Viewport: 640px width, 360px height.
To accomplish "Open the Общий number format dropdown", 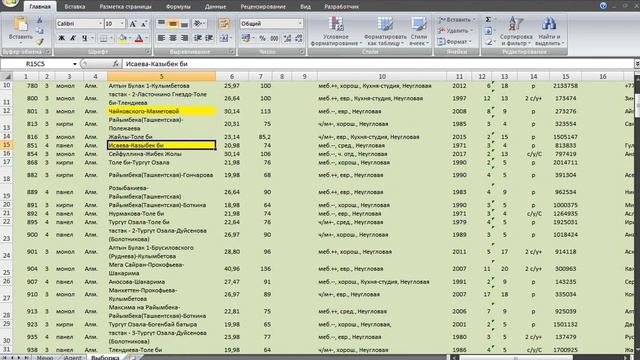I will (x=300, y=24).
